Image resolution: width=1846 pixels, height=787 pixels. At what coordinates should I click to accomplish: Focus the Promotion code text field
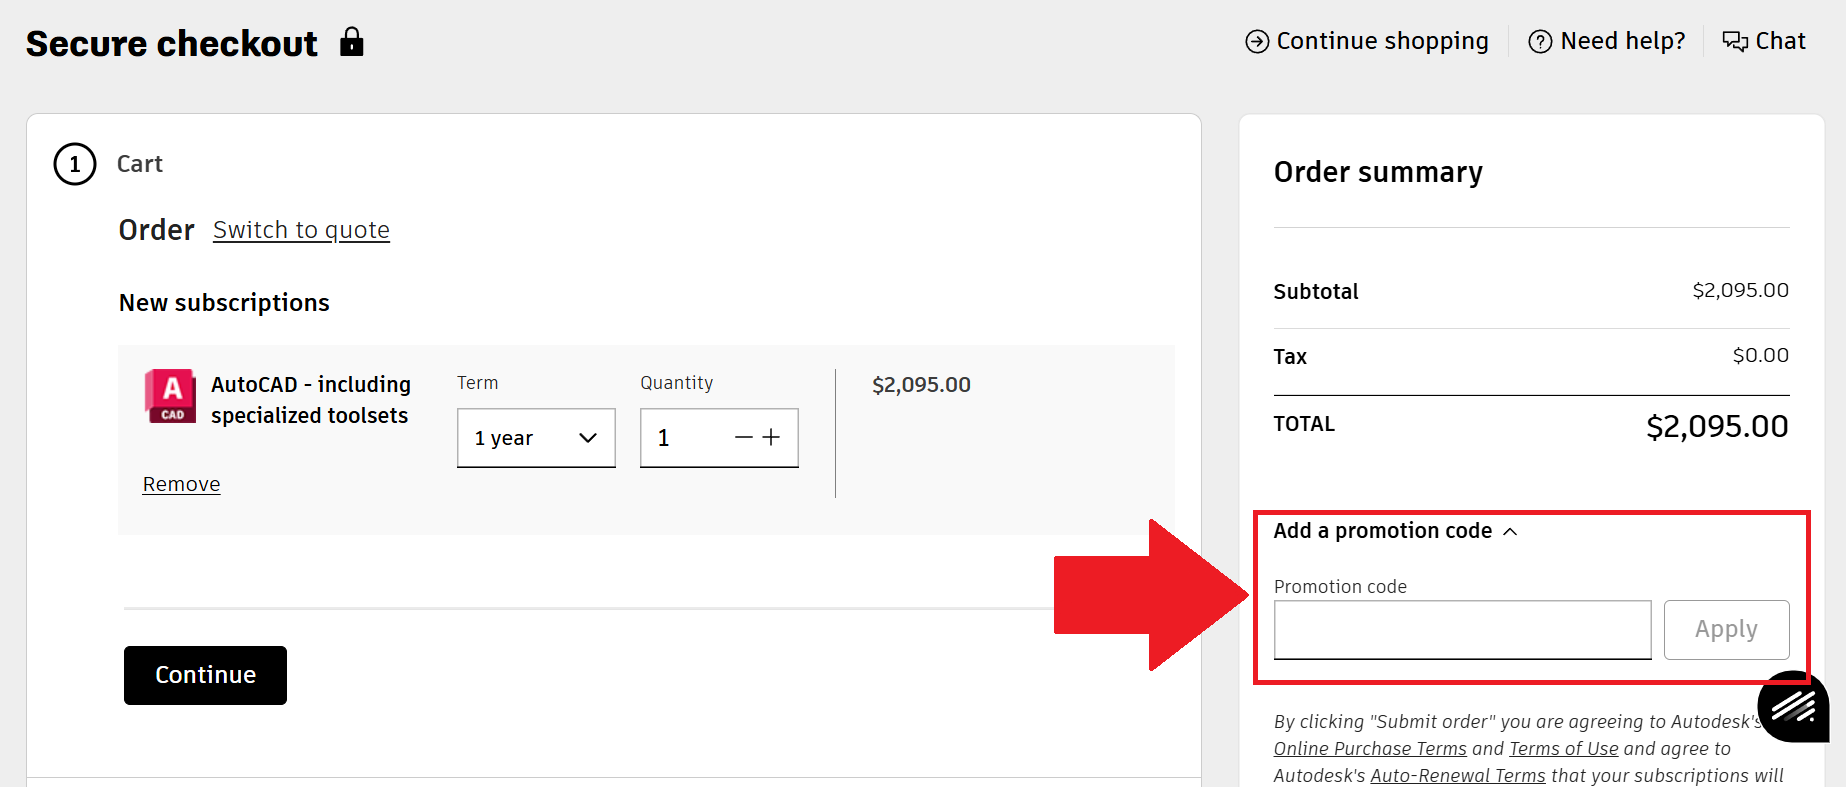1462,630
